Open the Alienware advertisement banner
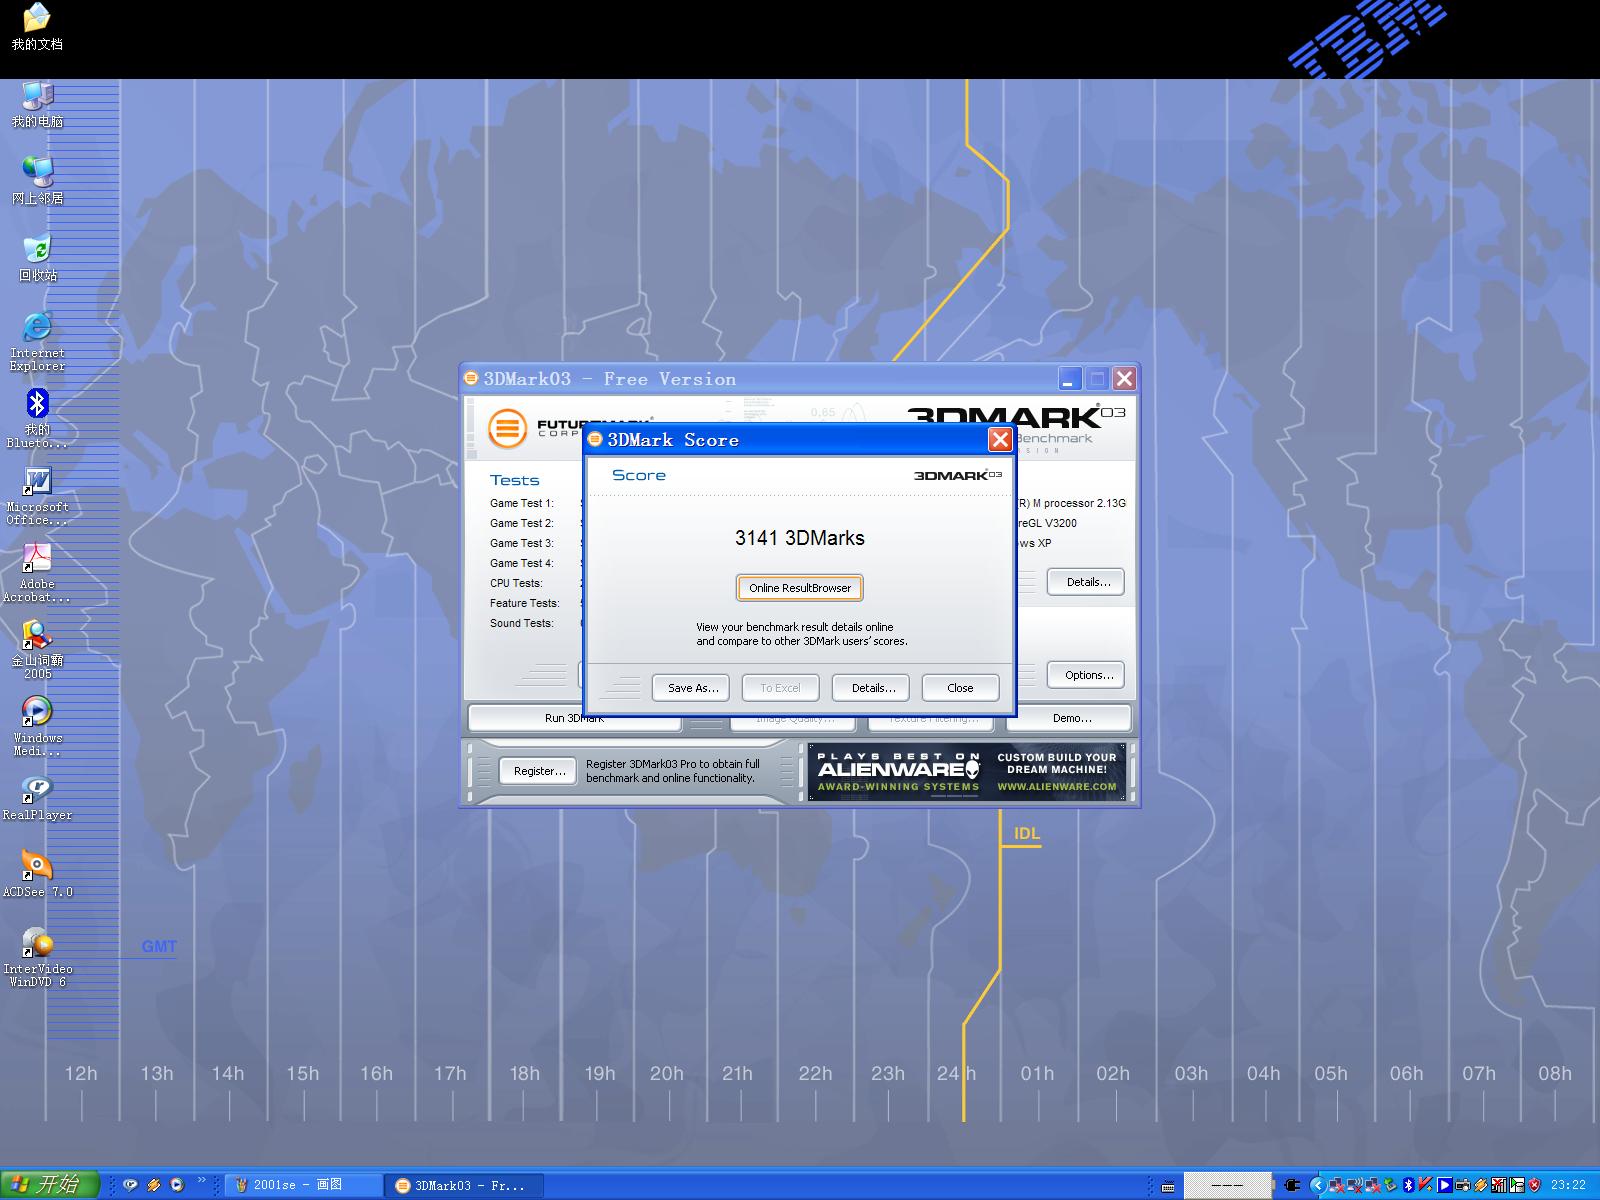 [x=966, y=772]
